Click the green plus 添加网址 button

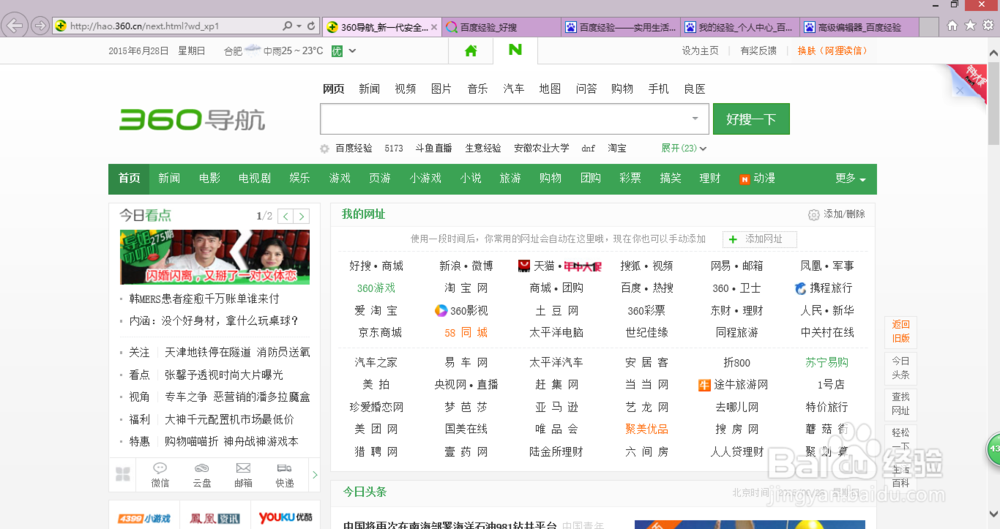pos(760,239)
